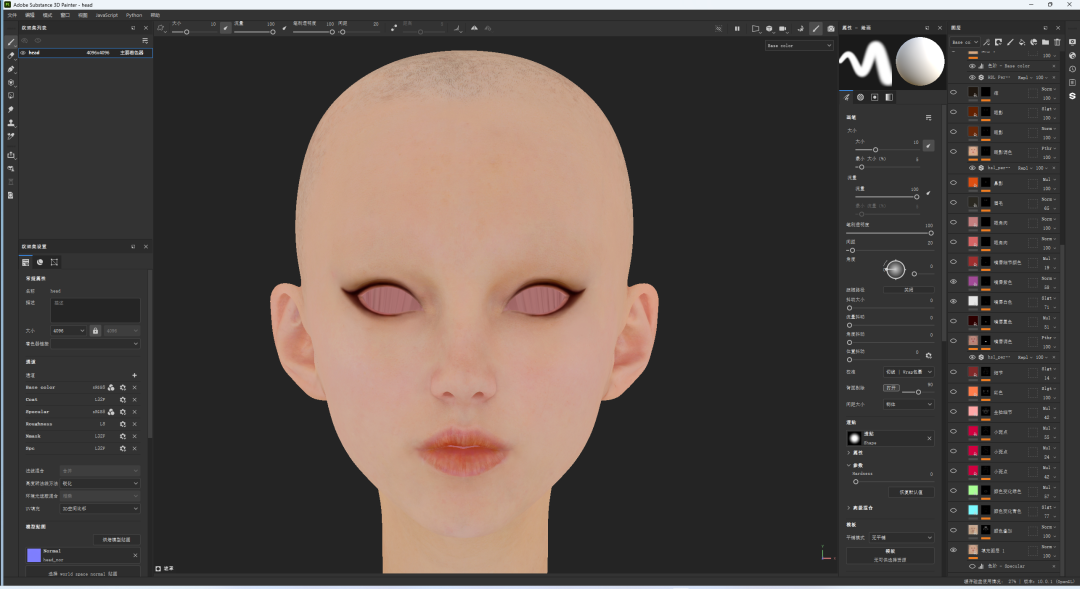1080x589 pixels.
Task: Switch to the alpha tab in Properties
Action: 860,97
